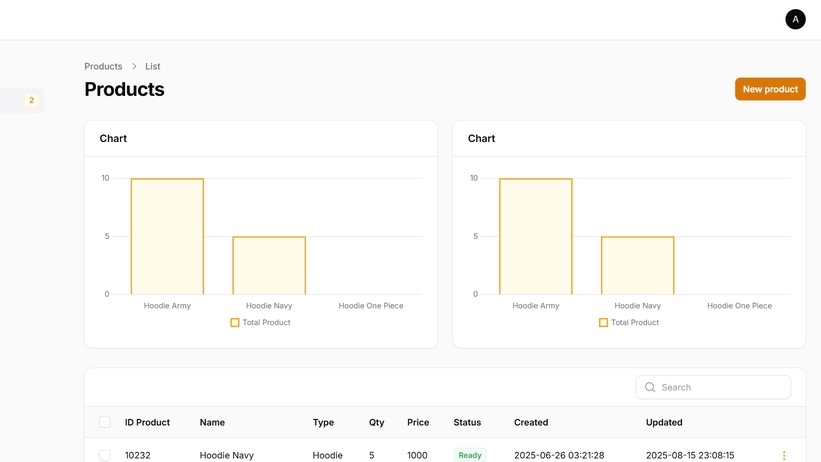Click the Hoodie Navy bar in left chart
The height and width of the screenshot is (462, 821).
click(x=269, y=266)
